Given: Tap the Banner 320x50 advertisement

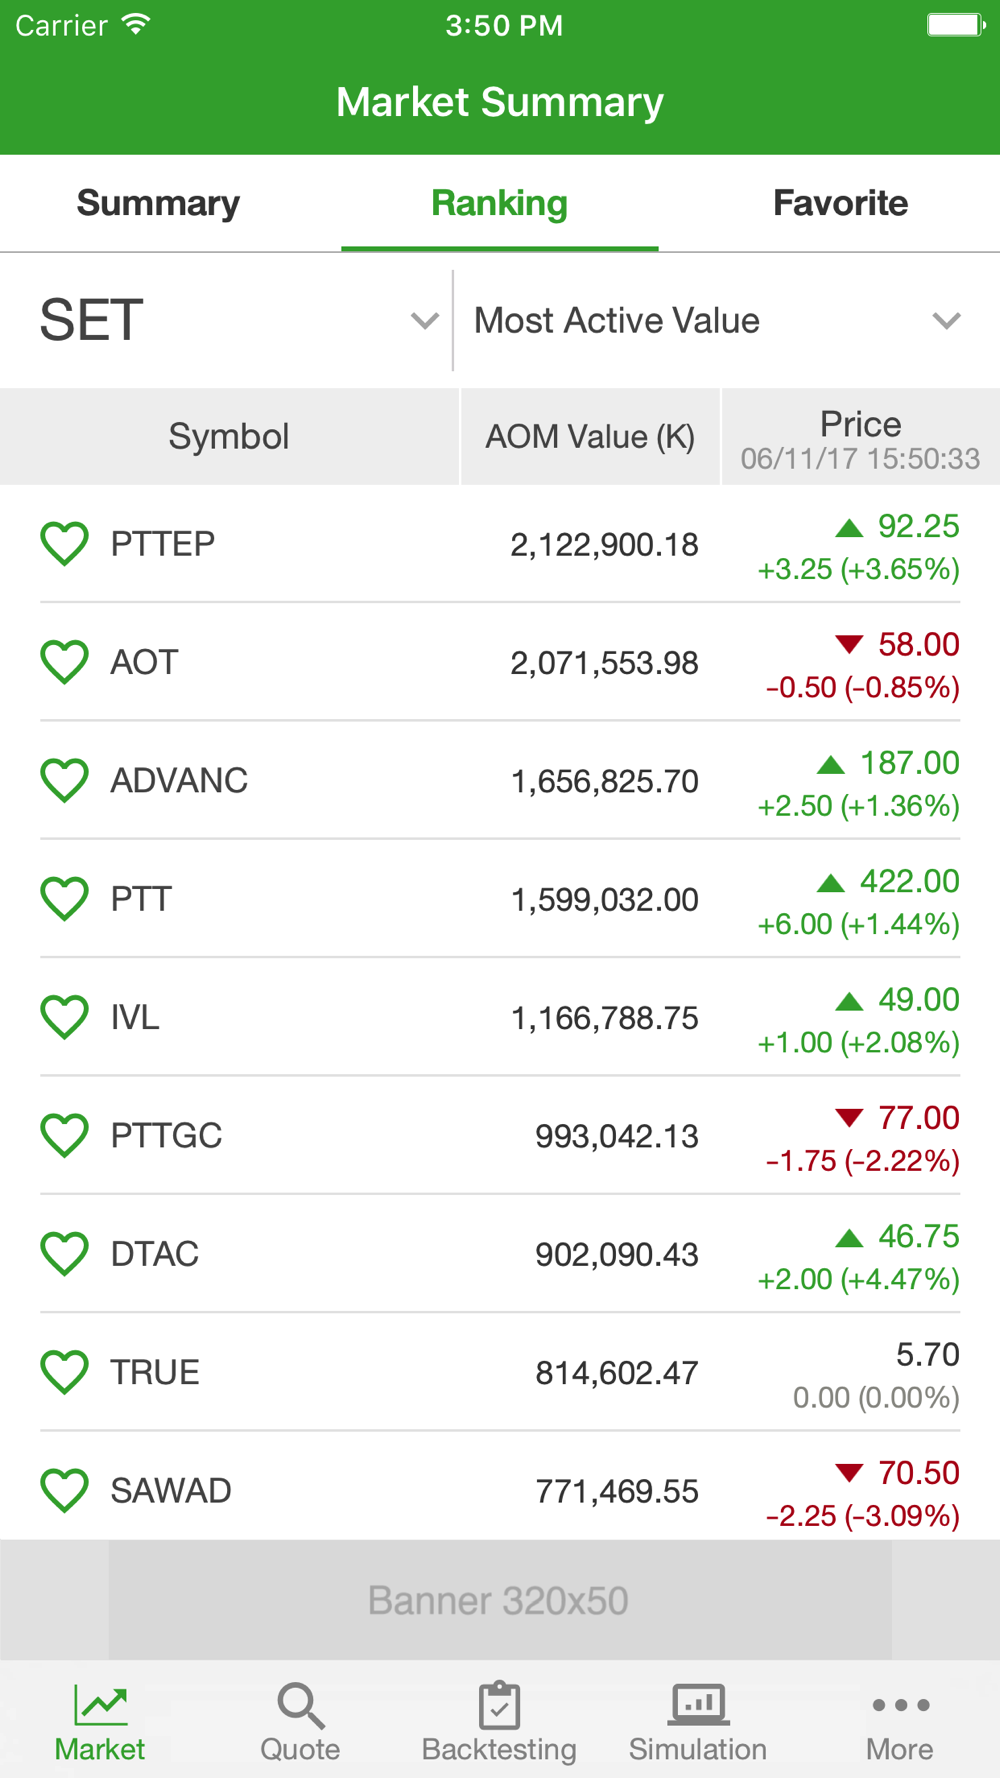Looking at the screenshot, I should coord(499,1600).
